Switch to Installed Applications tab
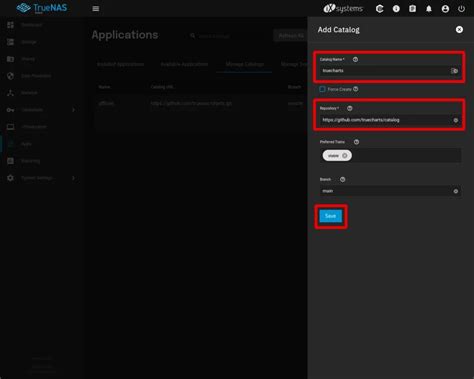This screenshot has height=379, width=474. coord(120,64)
